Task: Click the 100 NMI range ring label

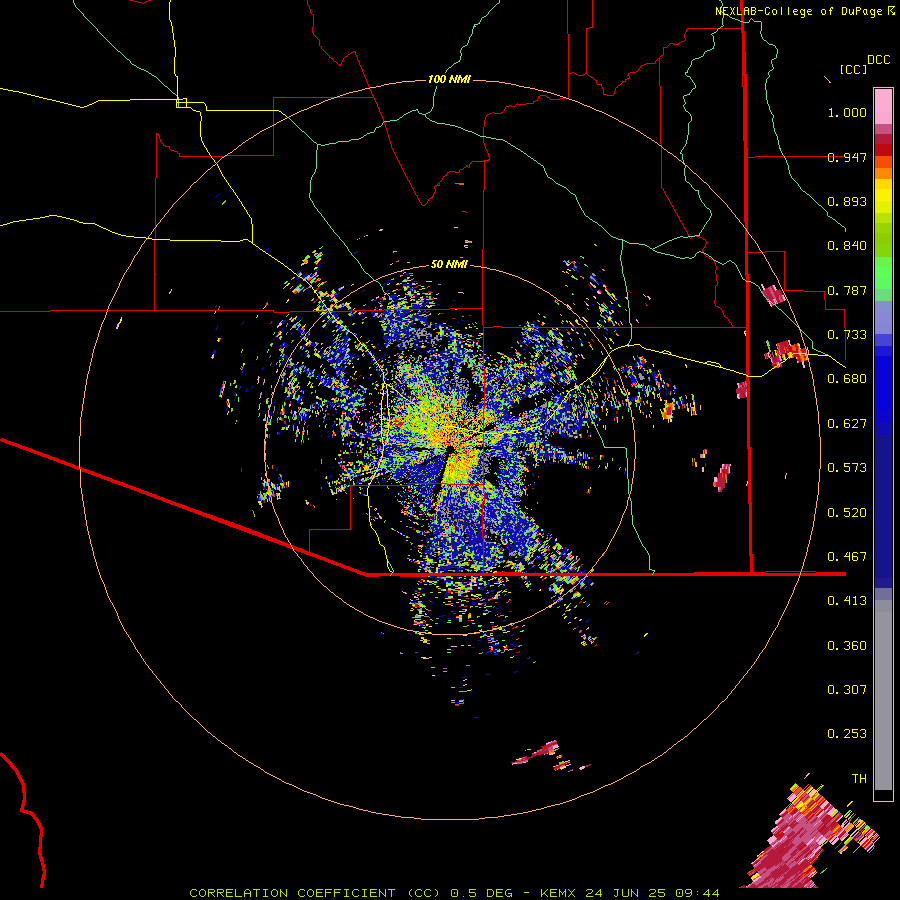Action: pos(449,79)
